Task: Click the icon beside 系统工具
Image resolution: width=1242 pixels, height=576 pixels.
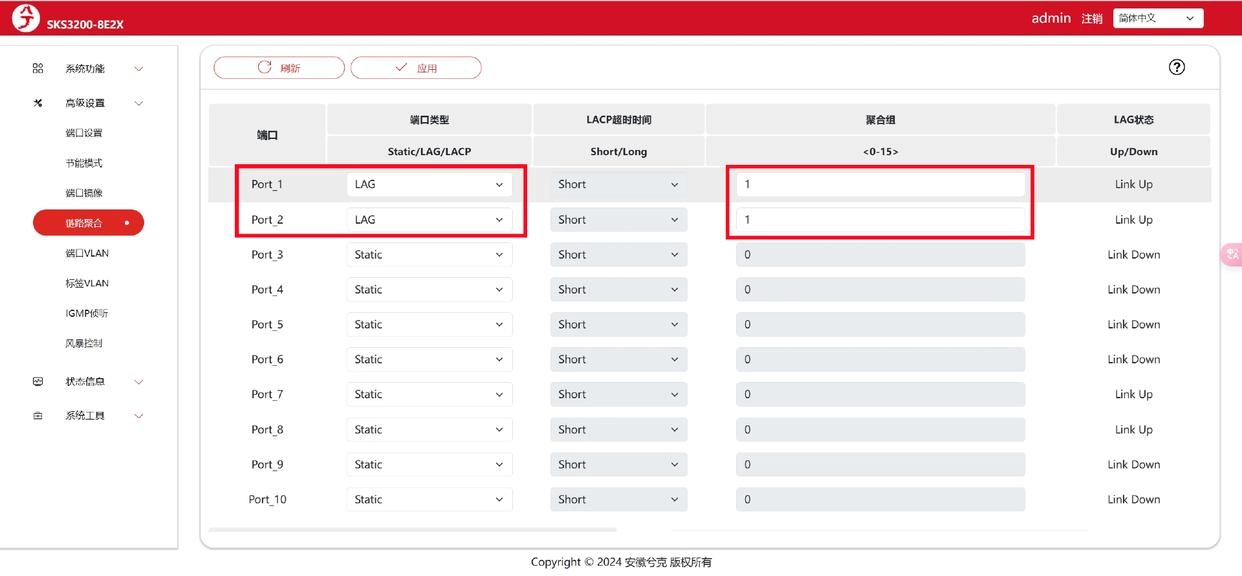Action: tap(38, 415)
